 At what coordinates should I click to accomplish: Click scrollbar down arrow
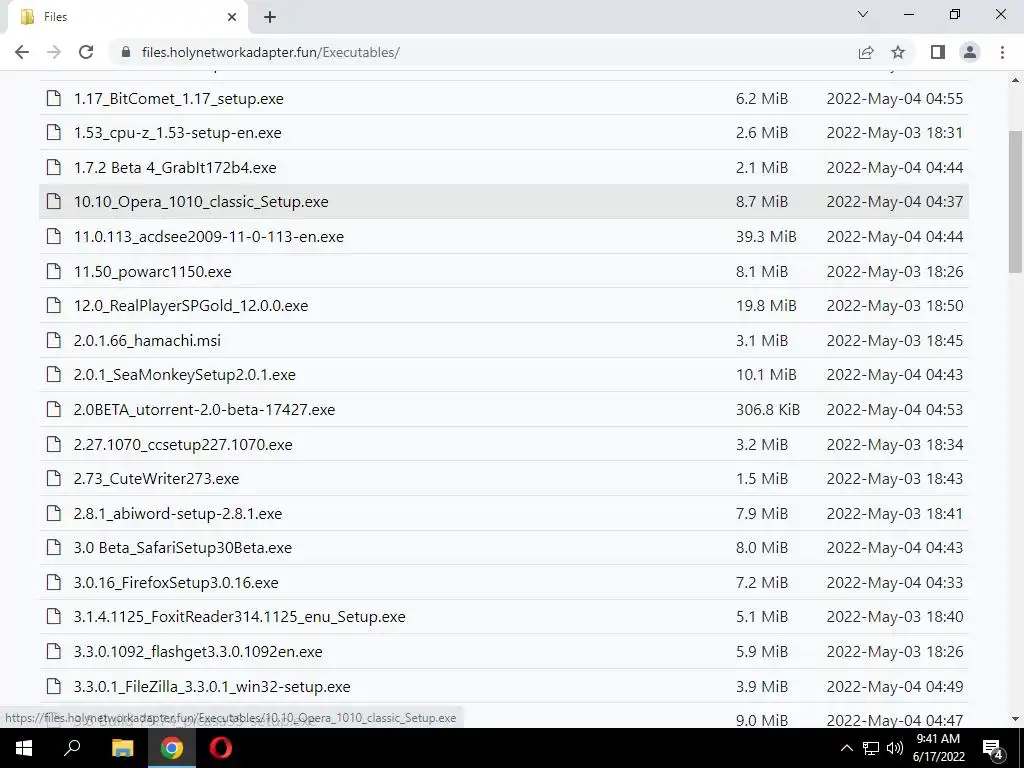1016,719
